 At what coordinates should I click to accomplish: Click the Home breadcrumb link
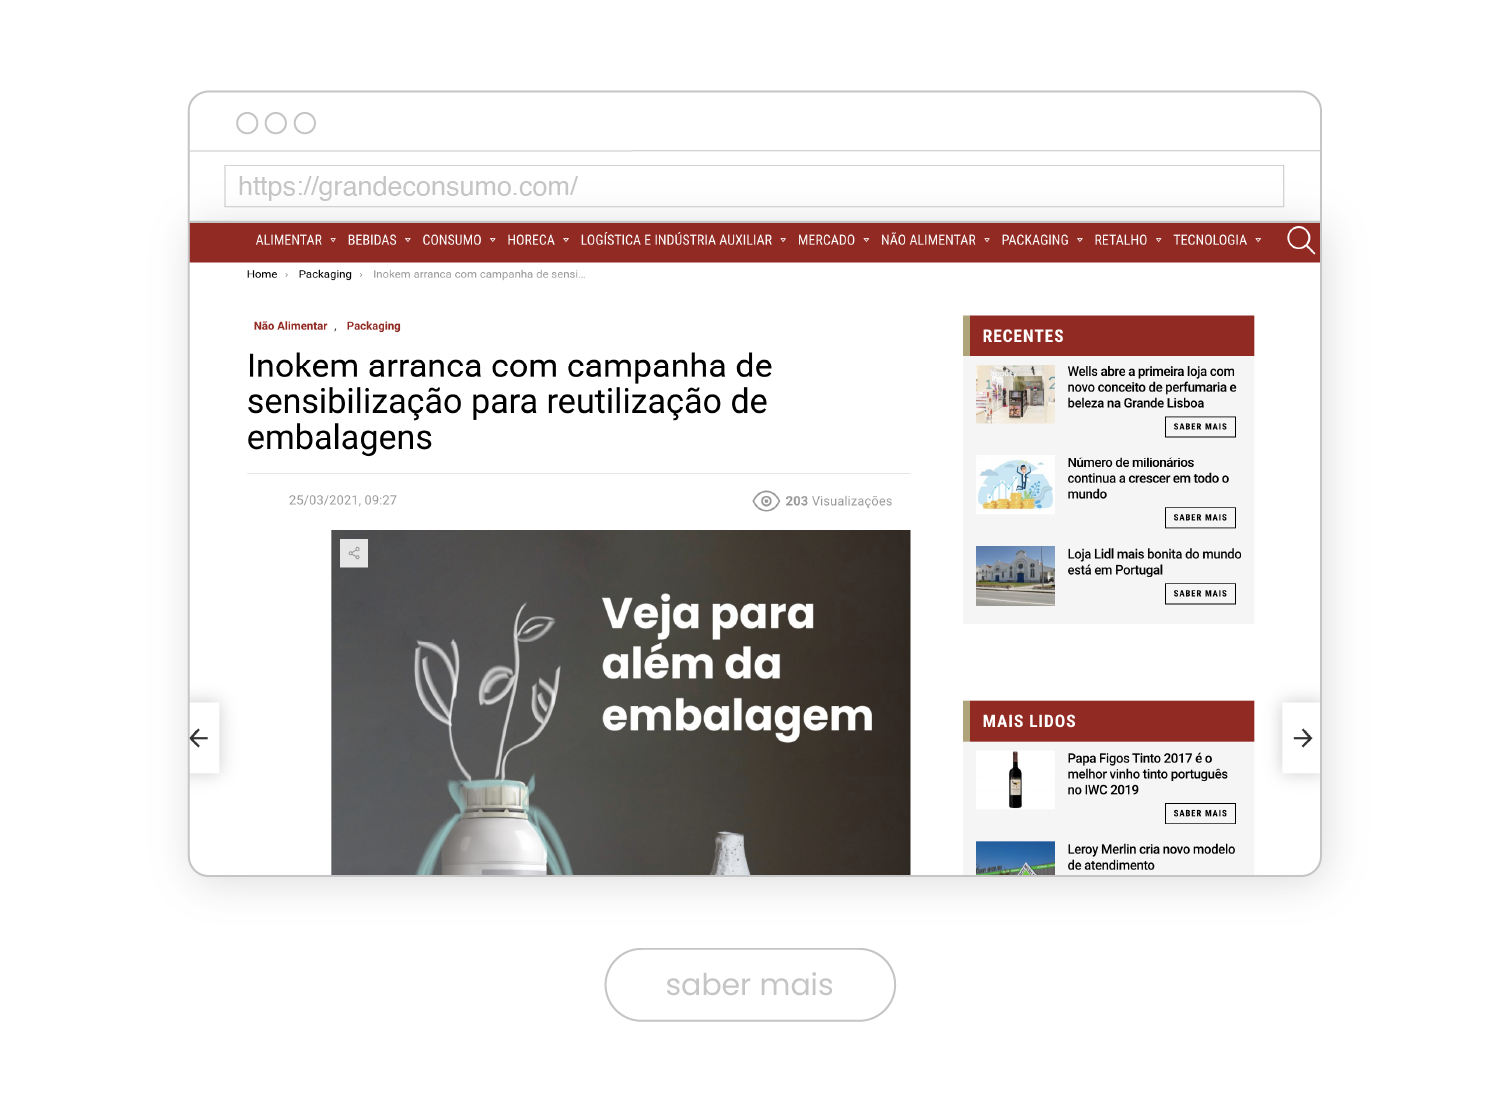pyautogui.click(x=262, y=274)
